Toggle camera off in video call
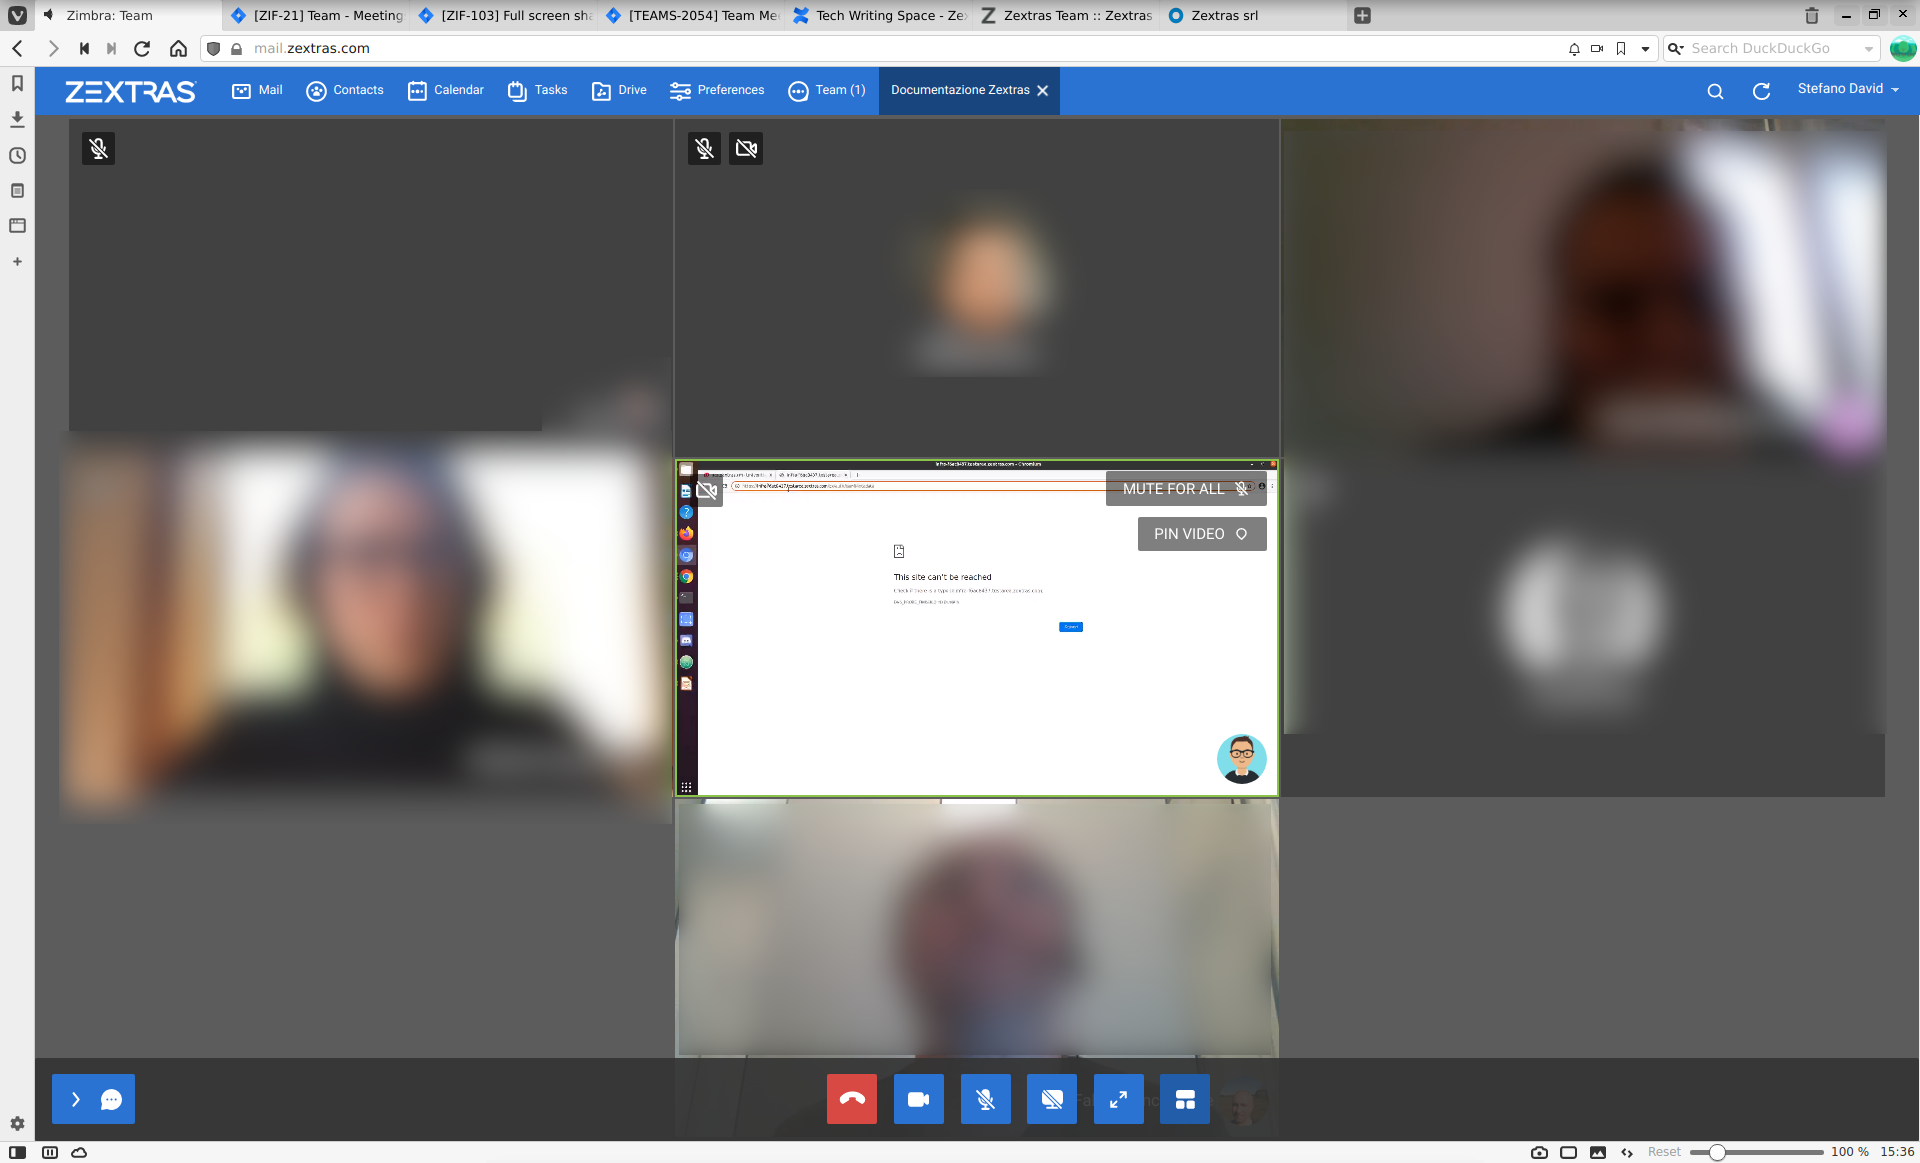This screenshot has width=1920, height=1163. point(917,1097)
